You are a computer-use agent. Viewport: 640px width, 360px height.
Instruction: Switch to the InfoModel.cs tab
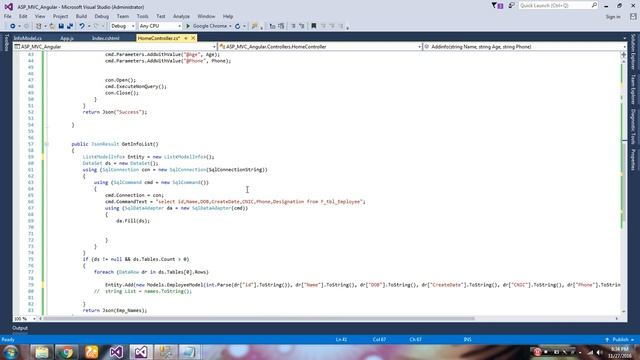(x=28, y=38)
